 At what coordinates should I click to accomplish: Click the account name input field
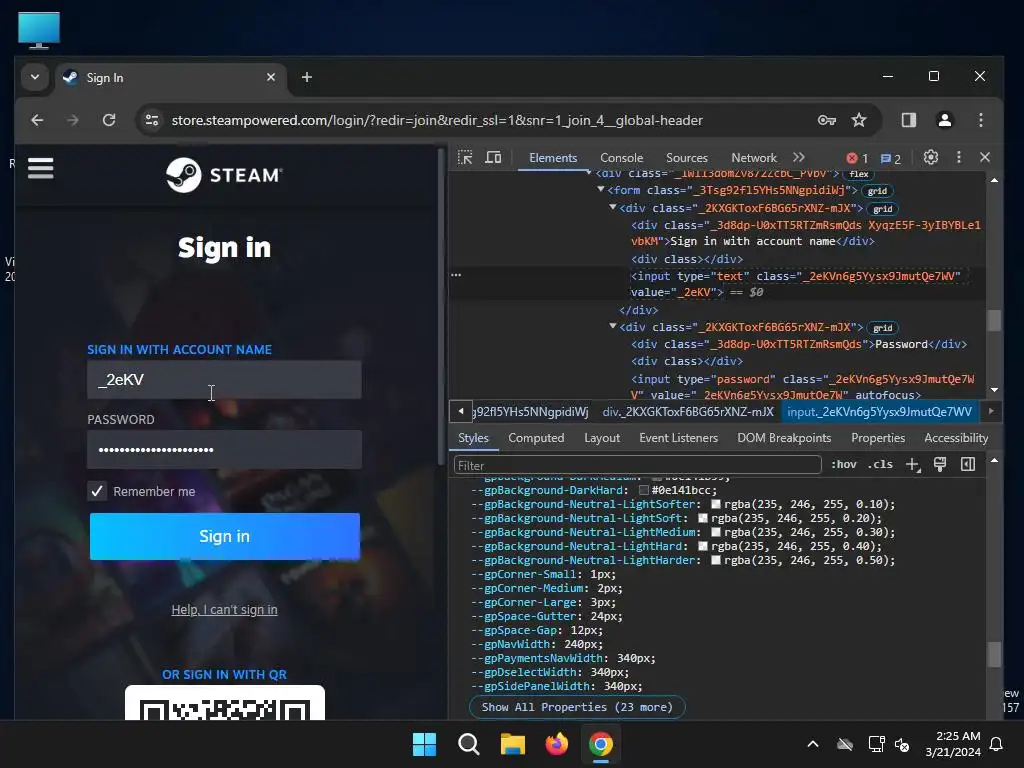224,379
